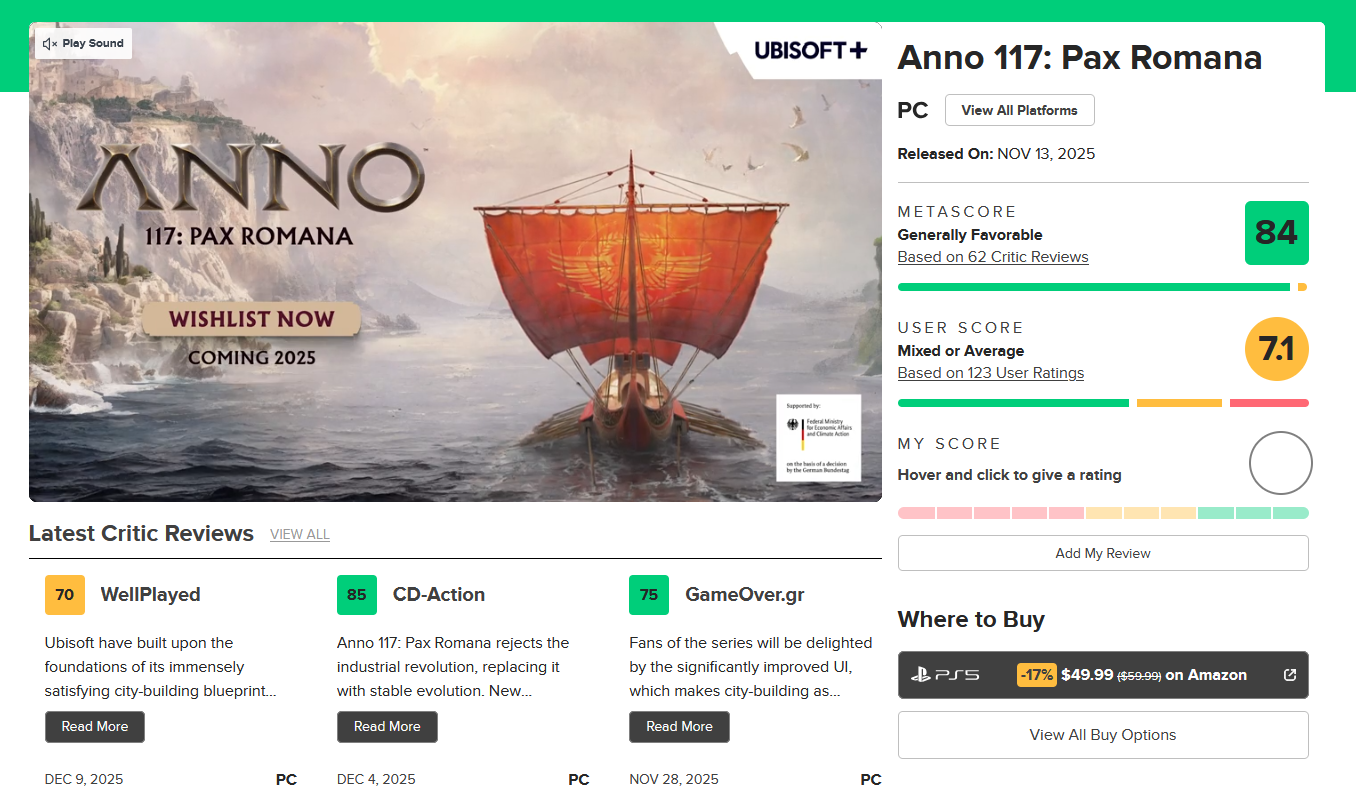
Task: Open Based on 62 Critic Reviews link
Action: coord(993,257)
